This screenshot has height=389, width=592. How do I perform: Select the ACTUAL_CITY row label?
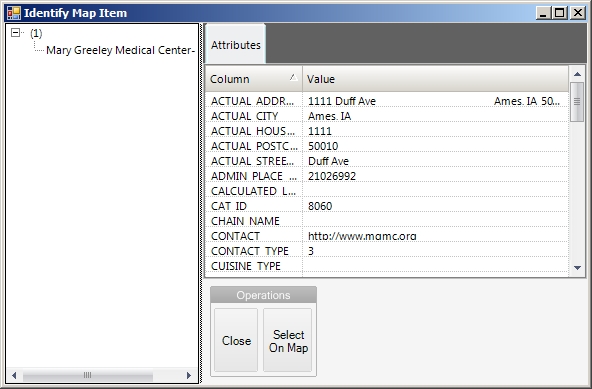coord(244,116)
